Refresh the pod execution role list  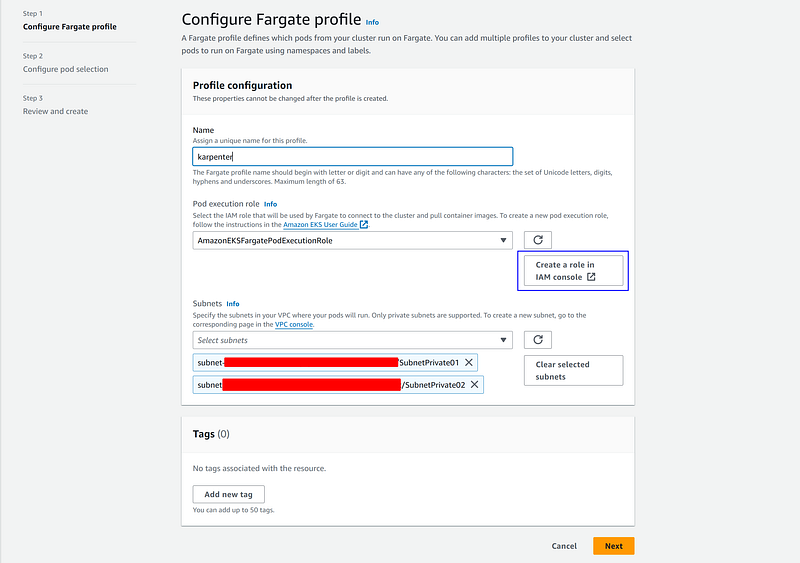point(538,240)
